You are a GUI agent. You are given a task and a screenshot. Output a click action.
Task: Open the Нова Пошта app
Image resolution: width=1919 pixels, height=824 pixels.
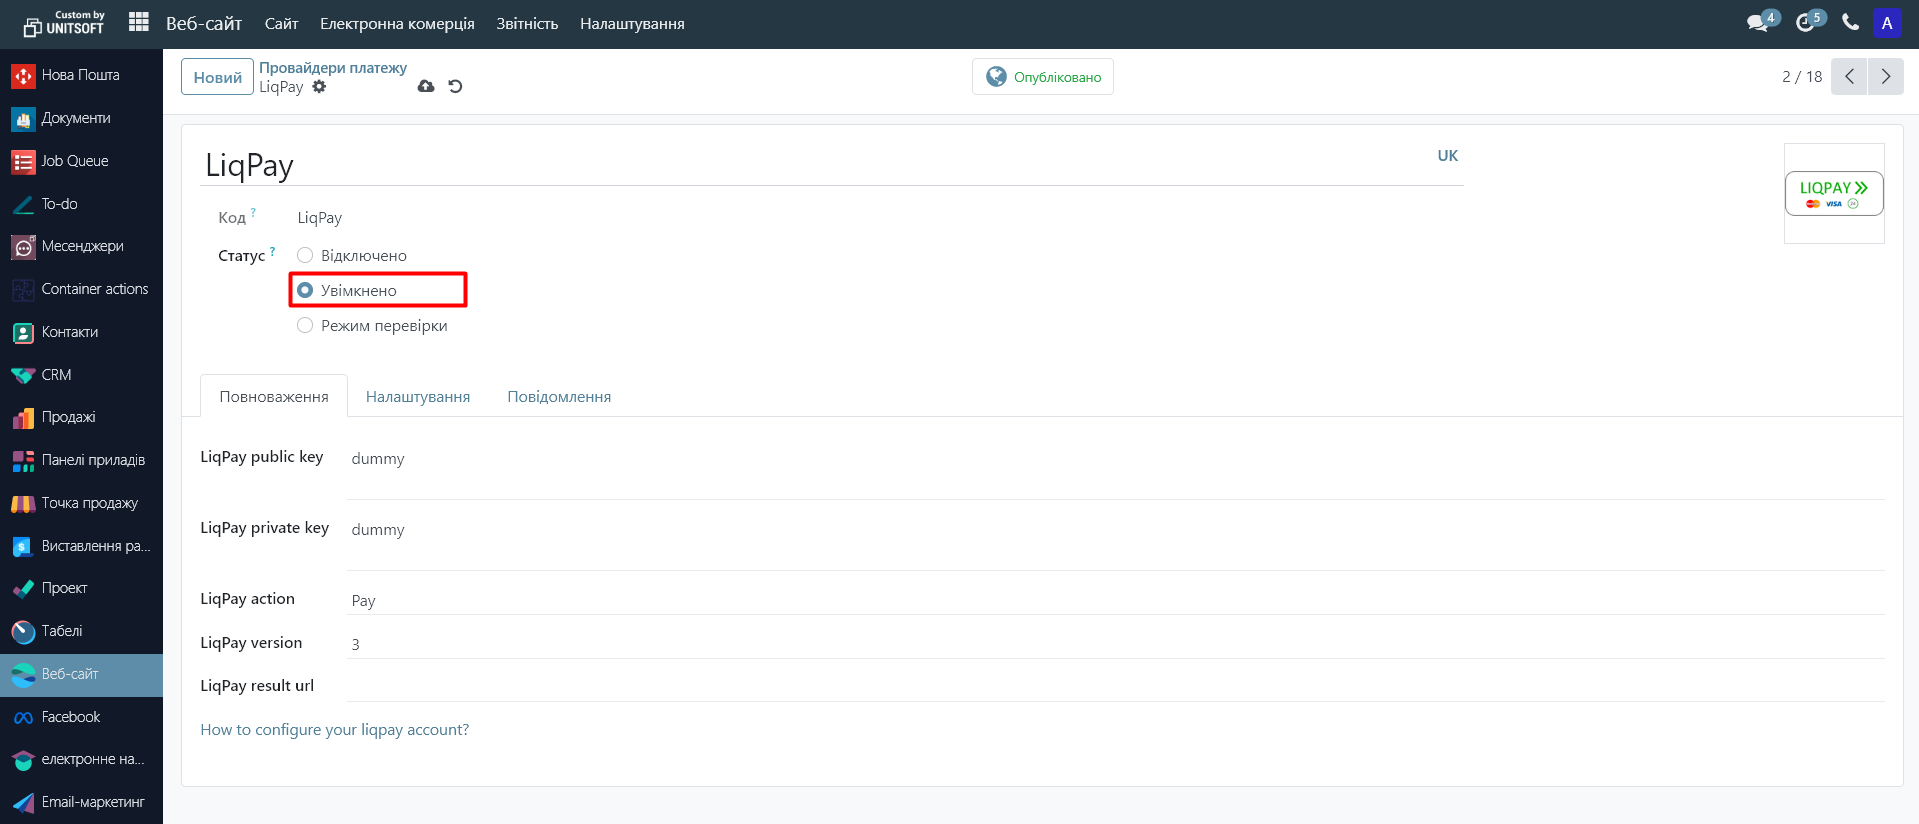click(x=80, y=75)
